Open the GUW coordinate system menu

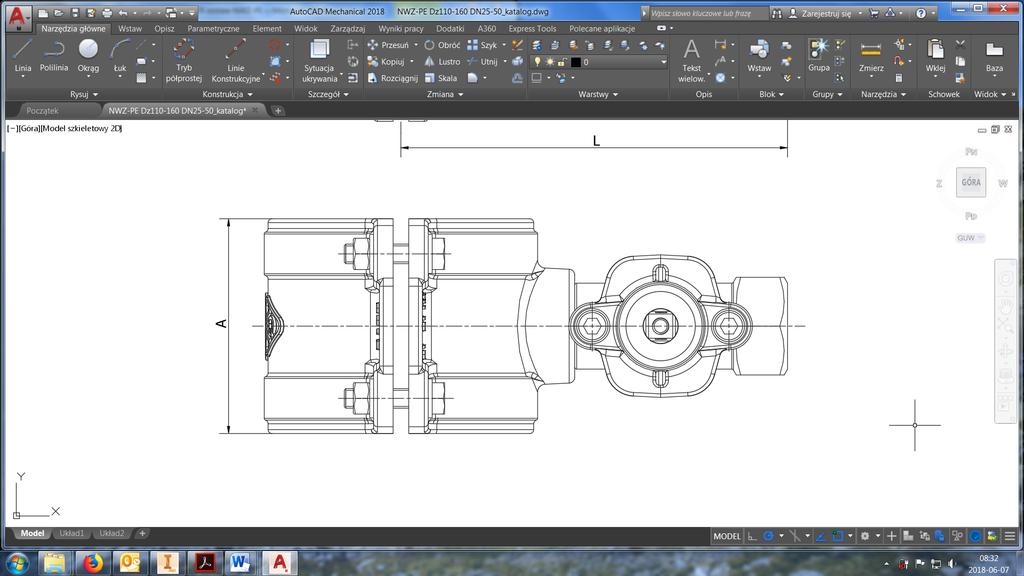[x=970, y=238]
